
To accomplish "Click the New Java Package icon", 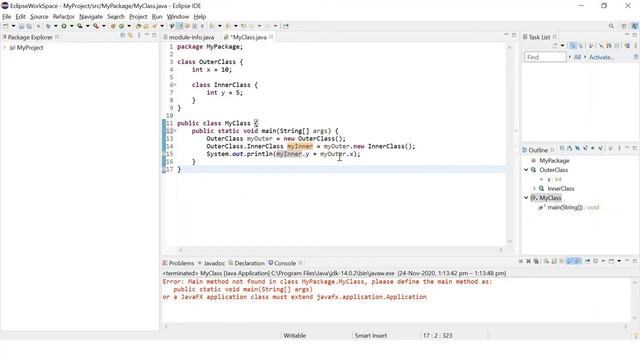I will (x=113, y=26).
